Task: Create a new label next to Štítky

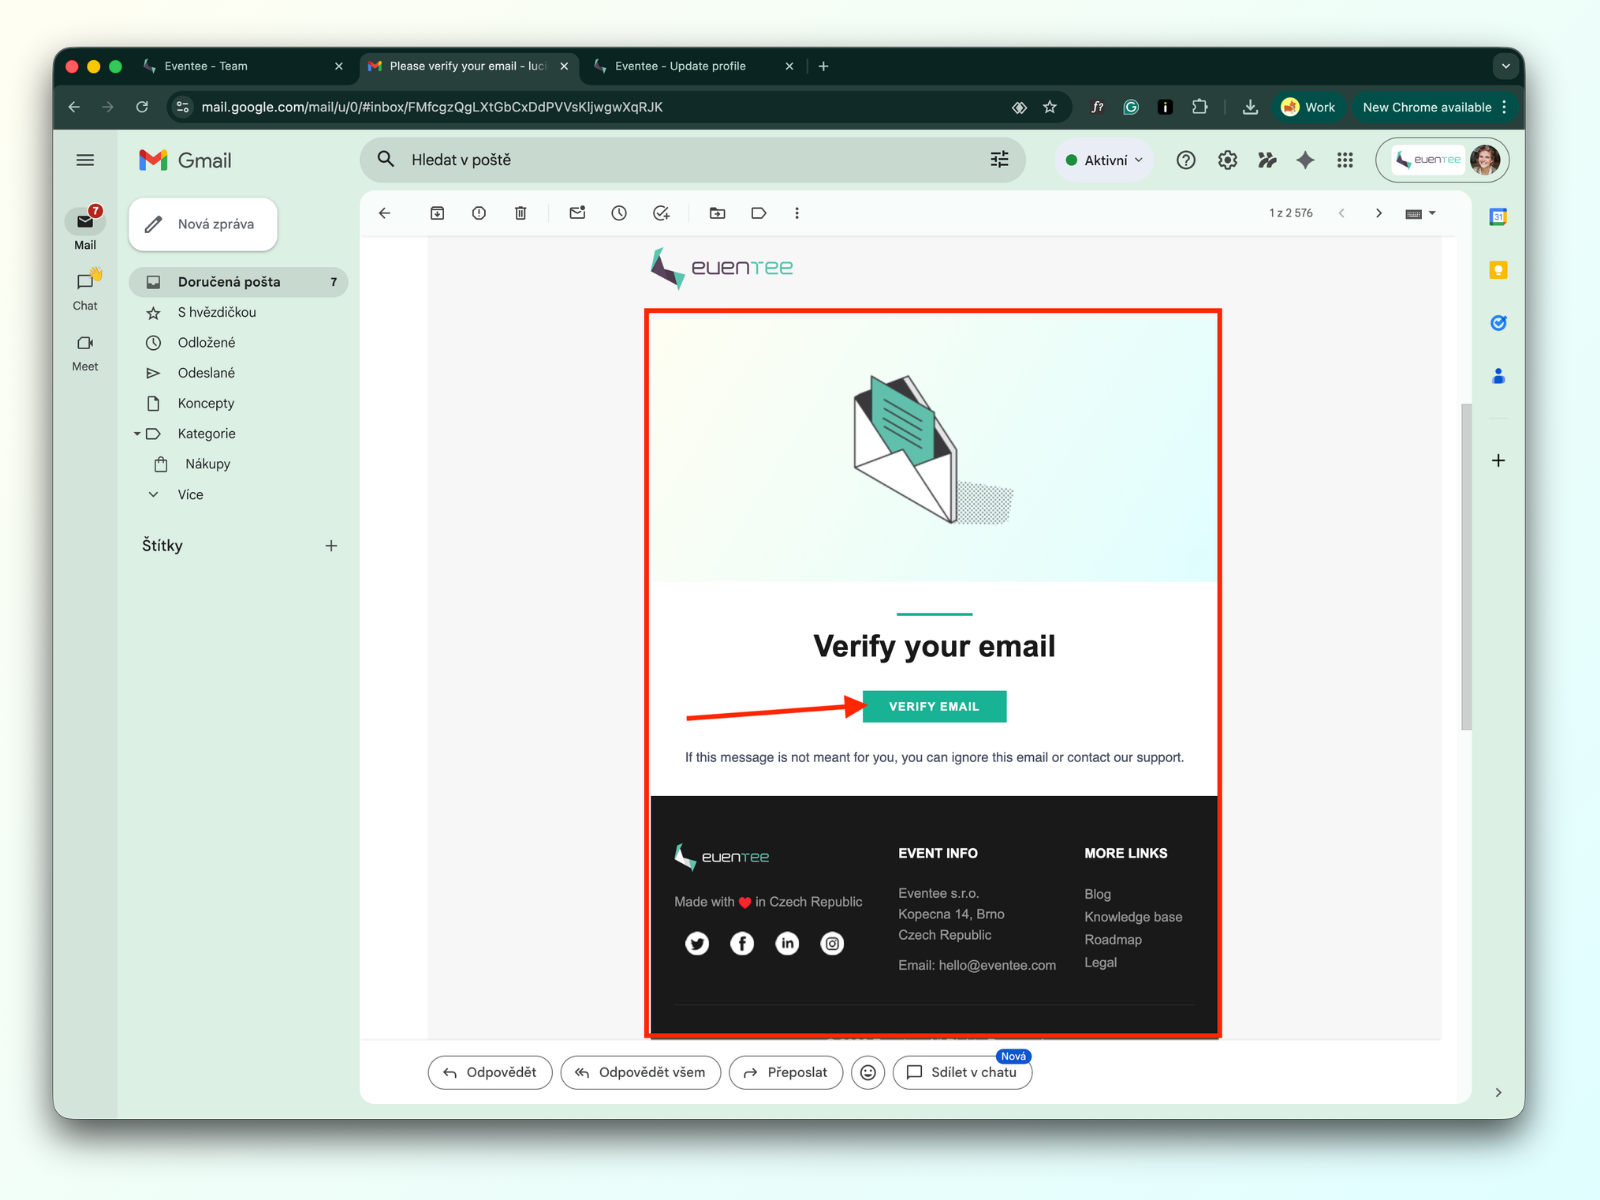Action: pyautogui.click(x=331, y=546)
